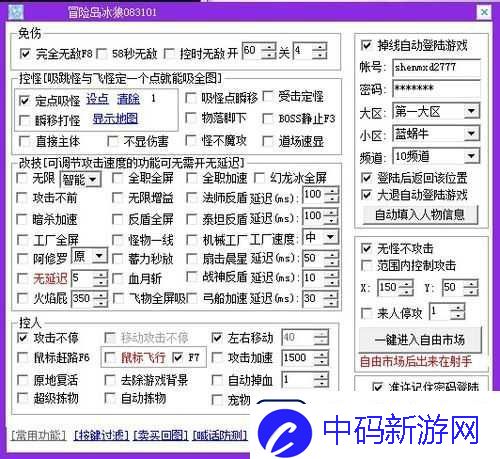Enable 超级捡物 checkbox

coord(22,398)
